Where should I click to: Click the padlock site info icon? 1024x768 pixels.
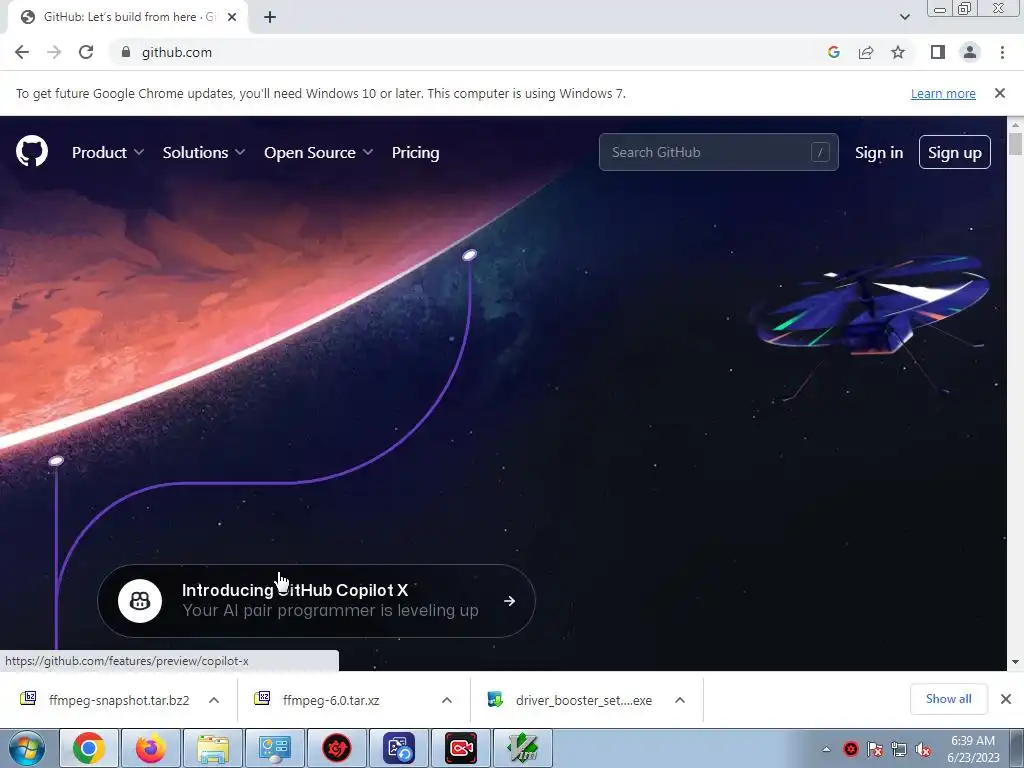pyautogui.click(x=126, y=52)
